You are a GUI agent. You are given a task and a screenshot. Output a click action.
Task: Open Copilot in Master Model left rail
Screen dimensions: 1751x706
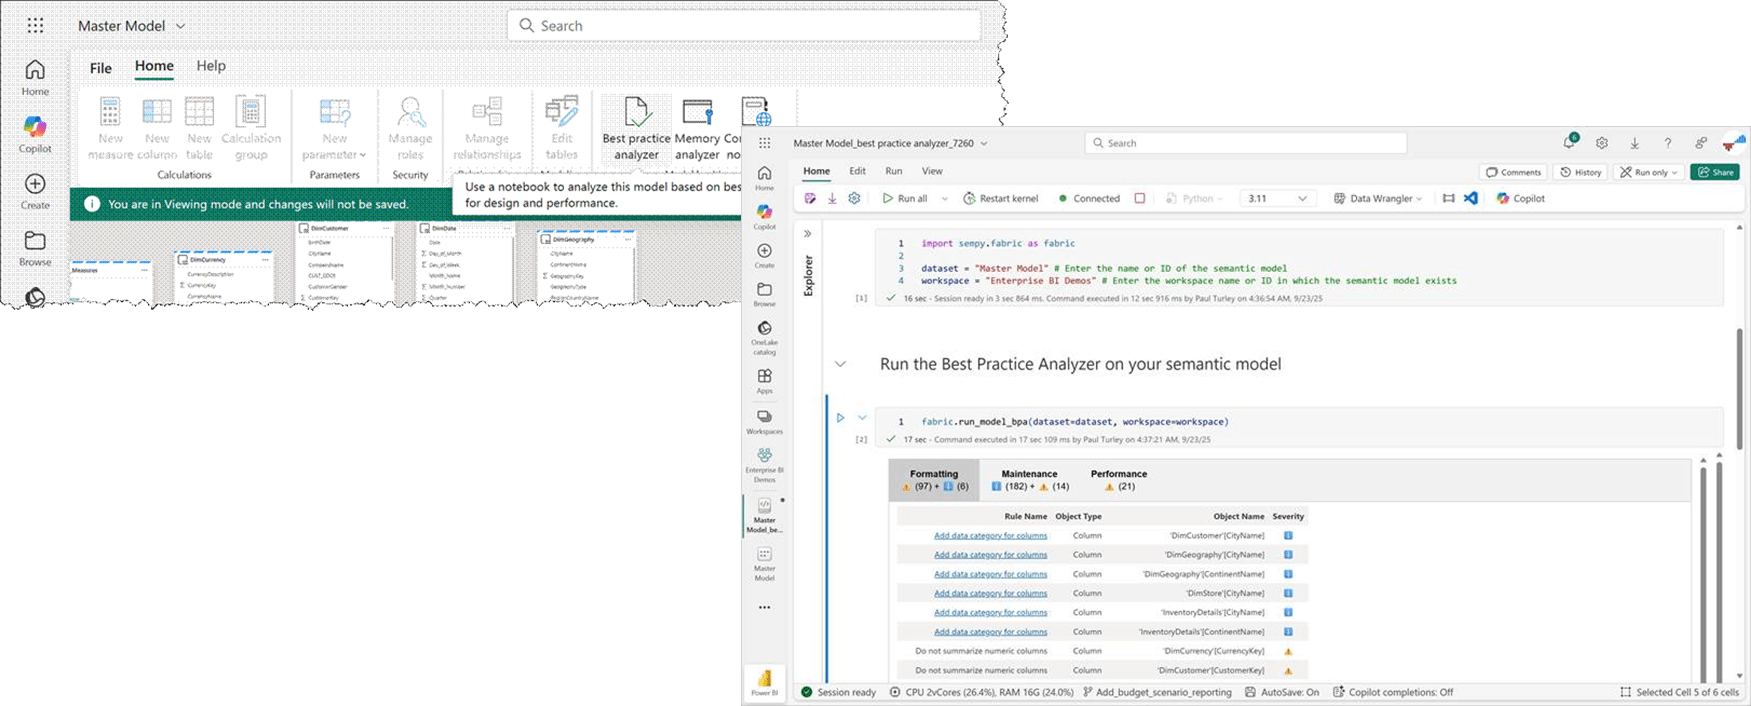coord(35,134)
